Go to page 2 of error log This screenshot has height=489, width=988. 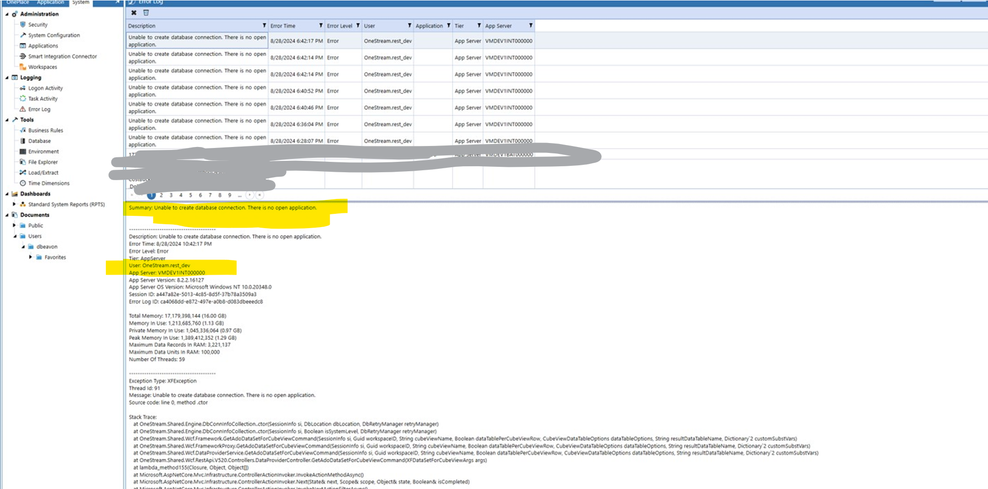[161, 195]
